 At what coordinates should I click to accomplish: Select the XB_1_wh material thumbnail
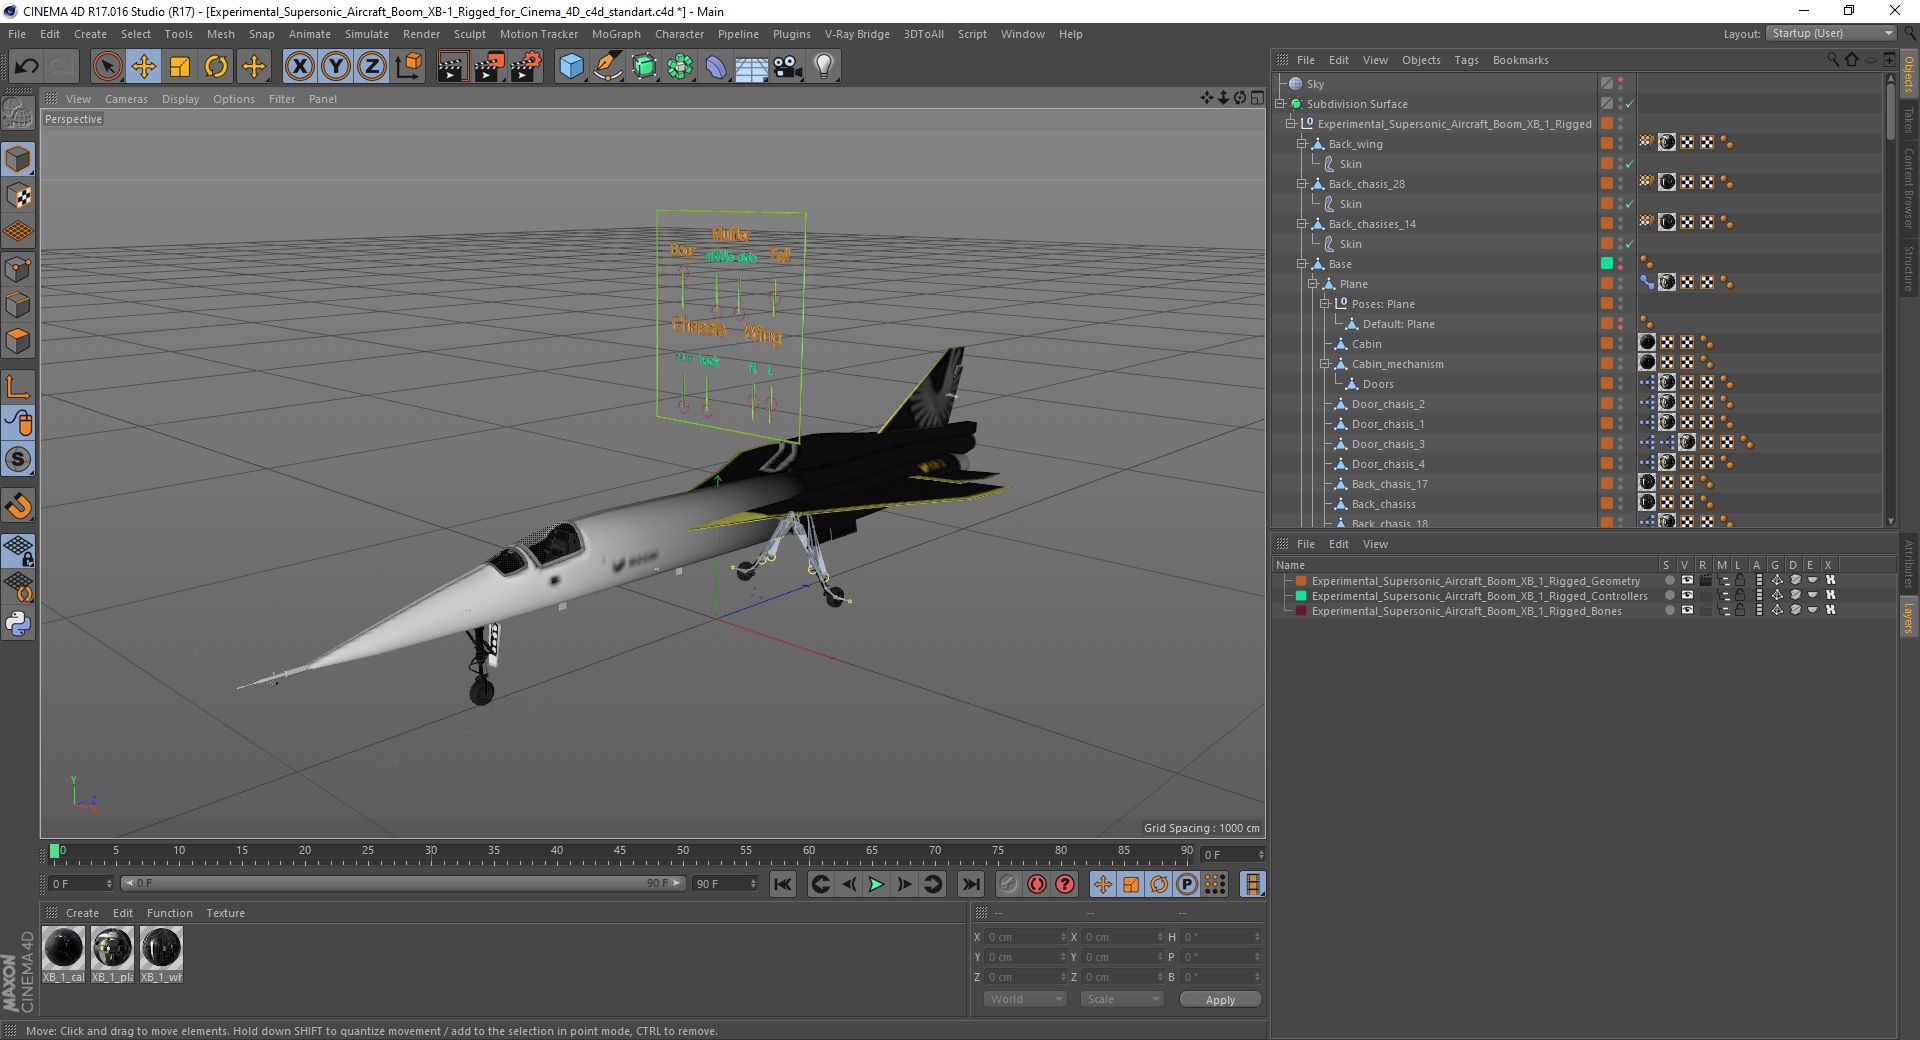(x=161, y=947)
